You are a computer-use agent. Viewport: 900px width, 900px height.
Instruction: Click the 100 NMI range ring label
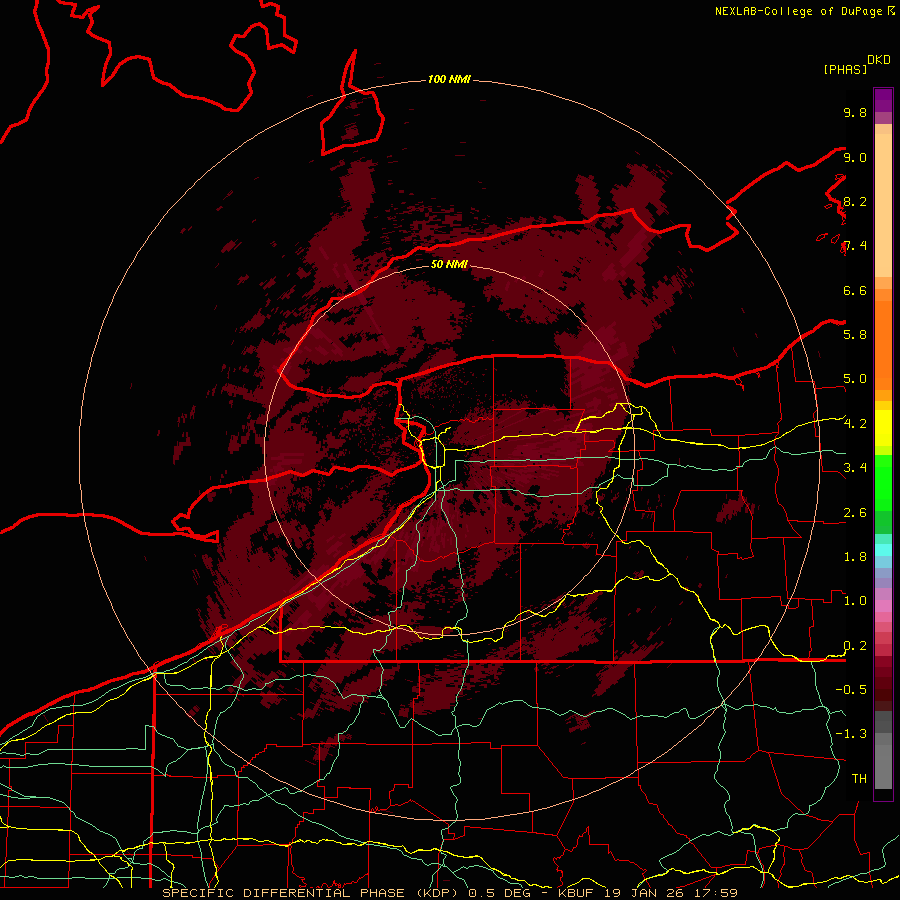449,79
